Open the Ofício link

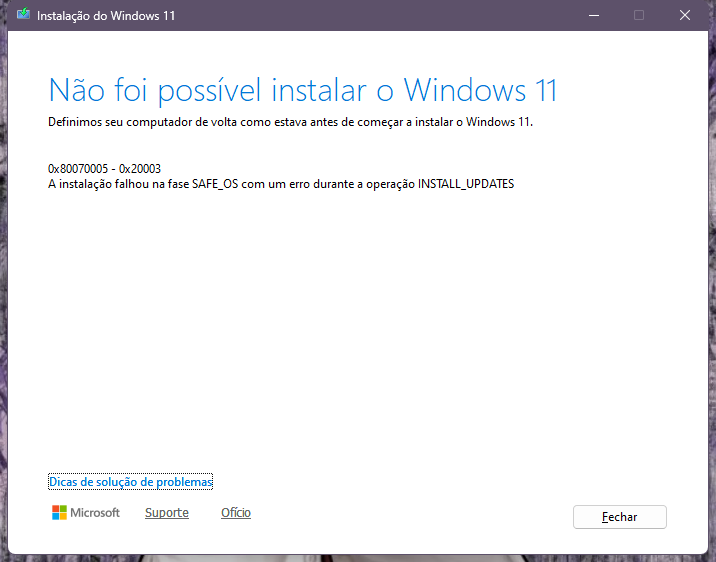(x=236, y=513)
